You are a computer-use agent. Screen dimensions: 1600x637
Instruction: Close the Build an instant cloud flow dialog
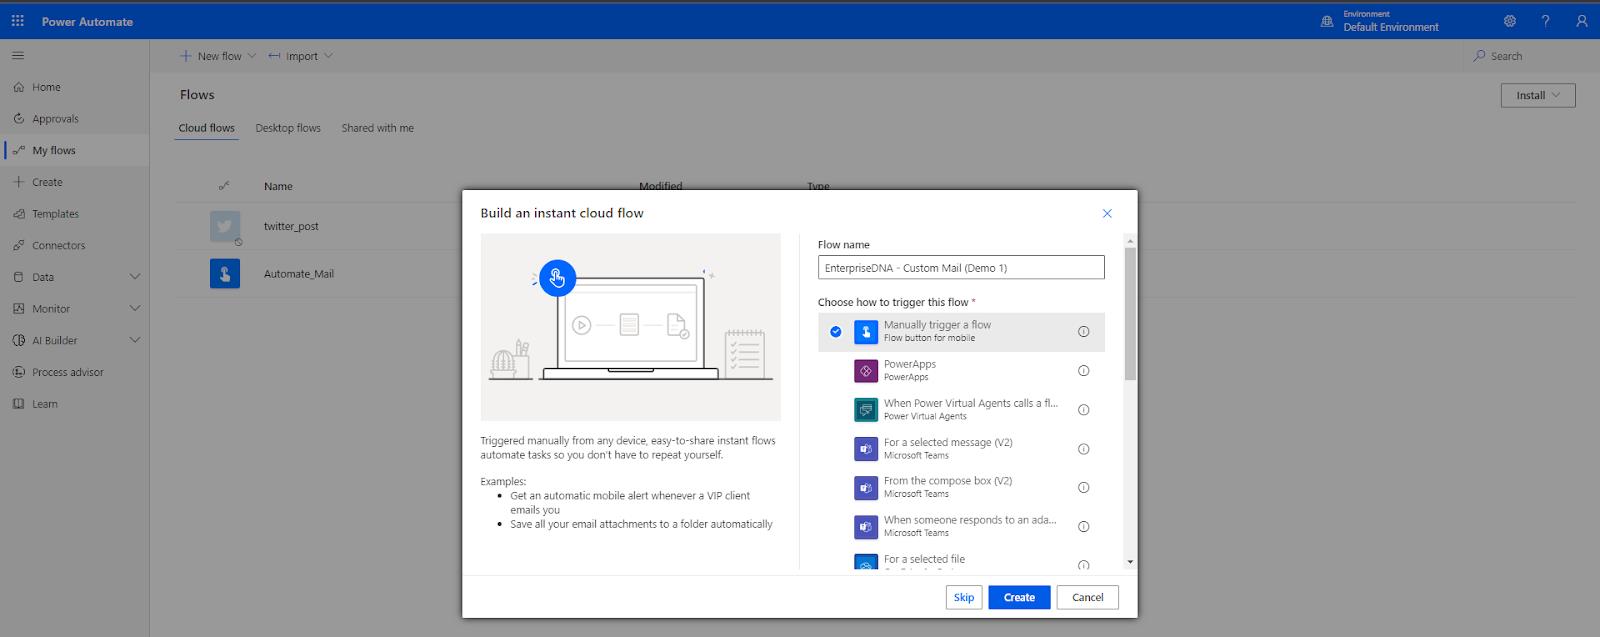pos(1107,213)
